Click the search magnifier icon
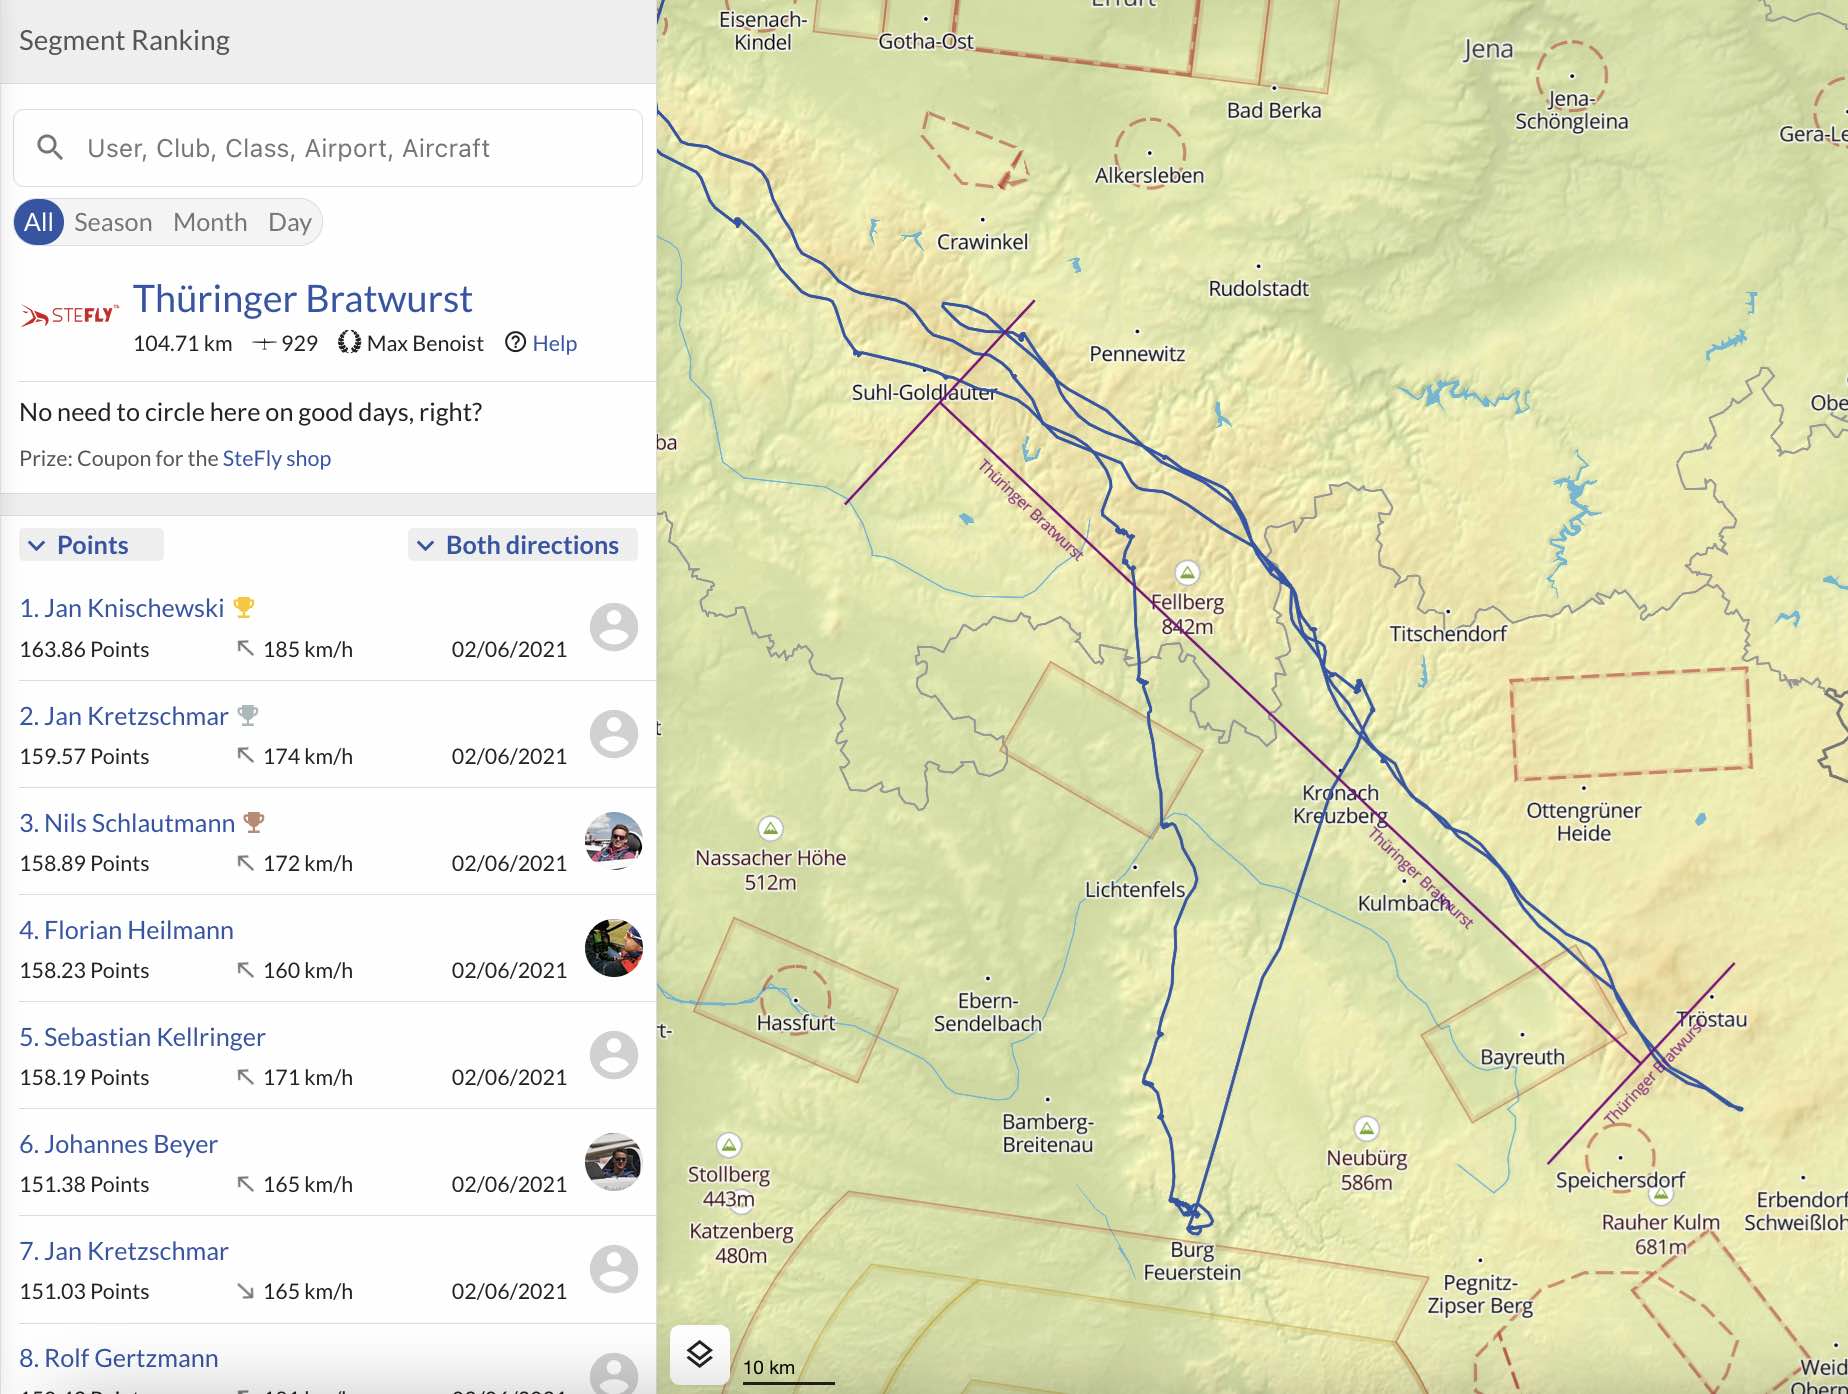 point(50,148)
